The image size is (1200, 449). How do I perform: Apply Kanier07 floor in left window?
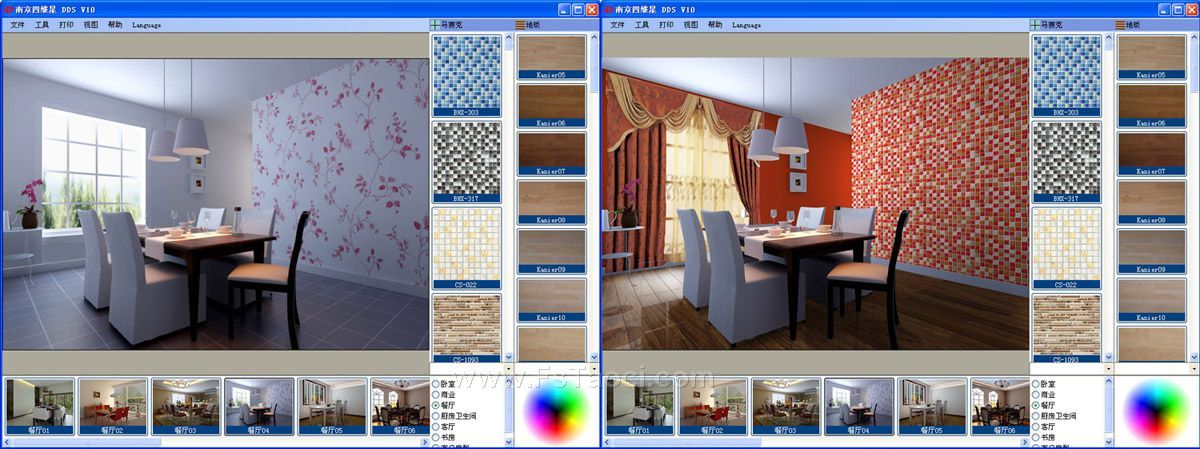pyautogui.click(x=551, y=153)
